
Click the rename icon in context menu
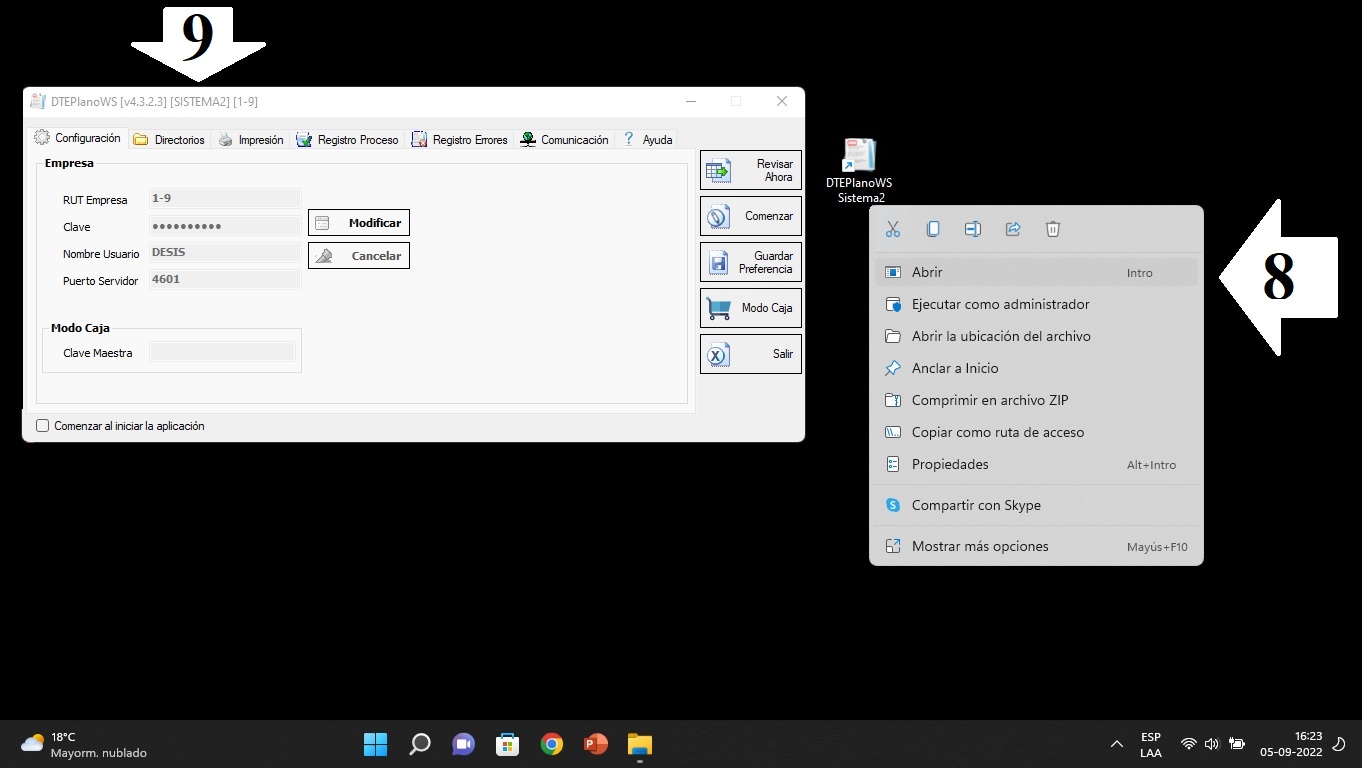973,229
